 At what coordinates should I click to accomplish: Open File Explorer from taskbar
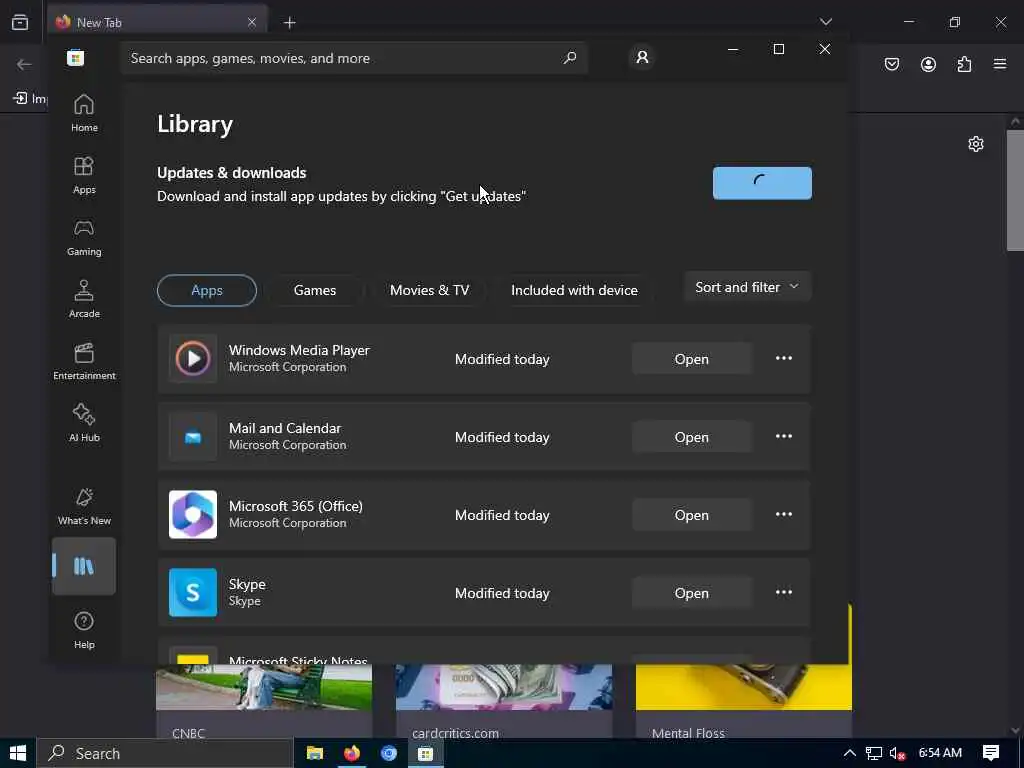(315, 753)
